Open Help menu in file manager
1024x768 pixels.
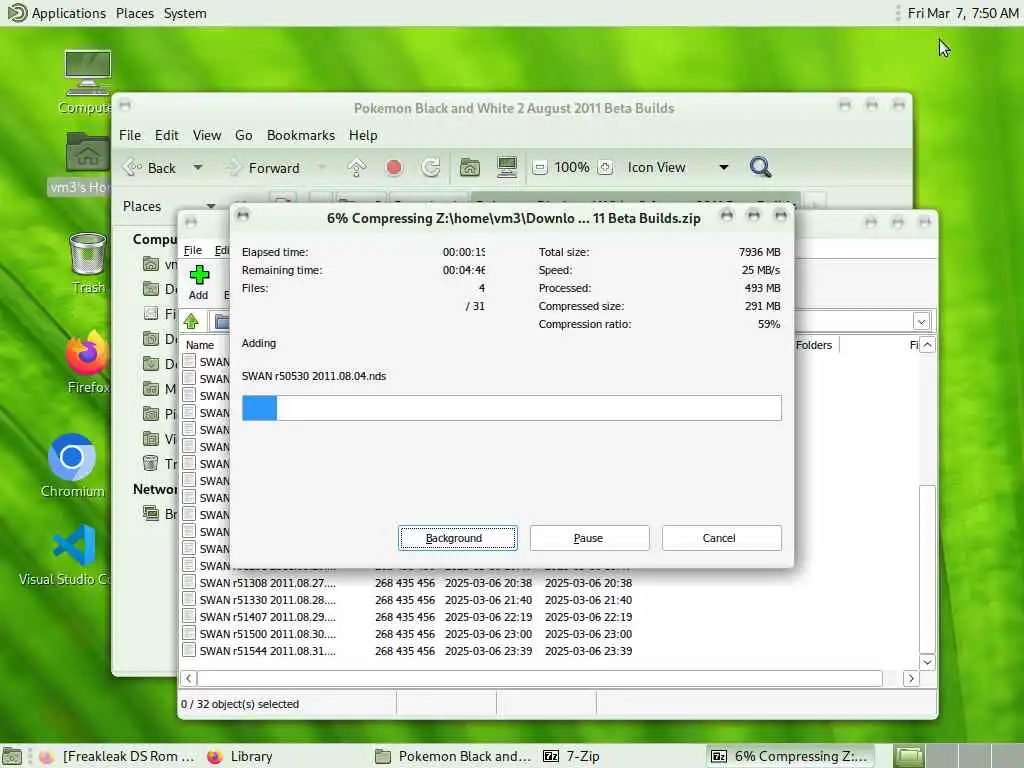coord(362,135)
